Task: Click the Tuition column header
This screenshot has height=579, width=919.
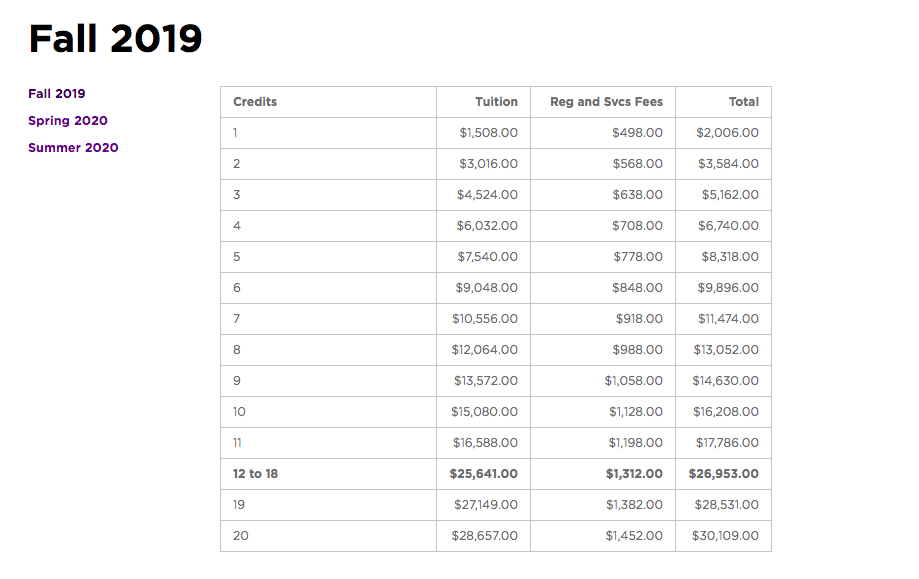Action: click(496, 102)
